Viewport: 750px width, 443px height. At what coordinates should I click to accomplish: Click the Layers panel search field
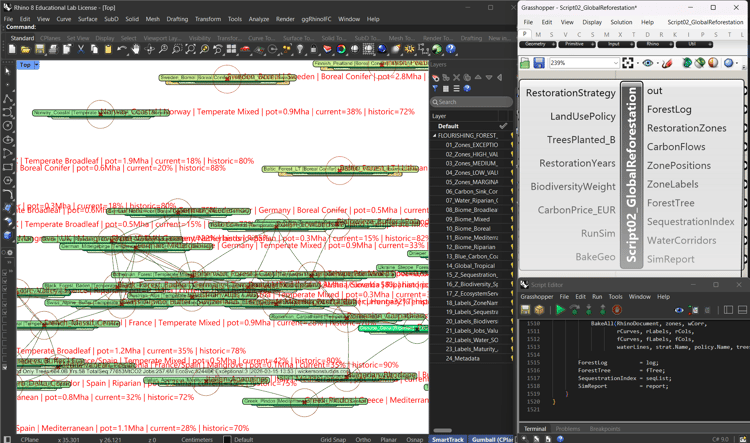pyautogui.click(x=471, y=102)
